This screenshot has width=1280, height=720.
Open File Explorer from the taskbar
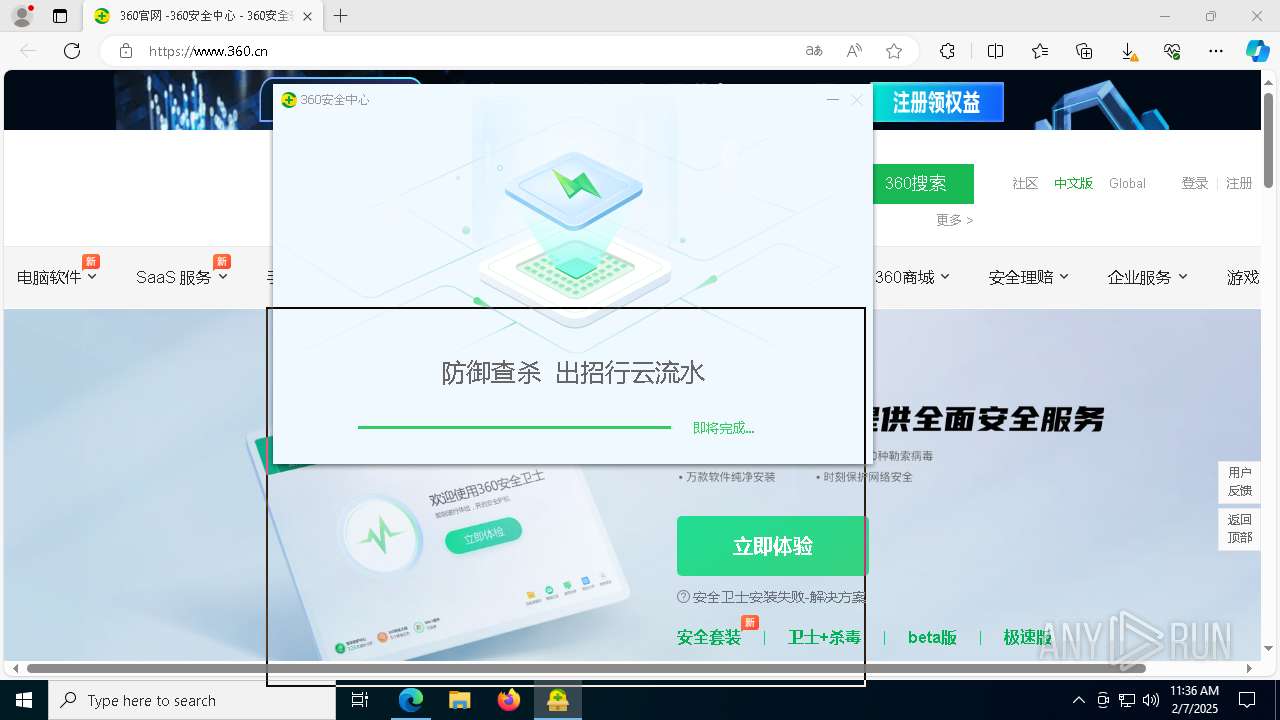tap(459, 700)
